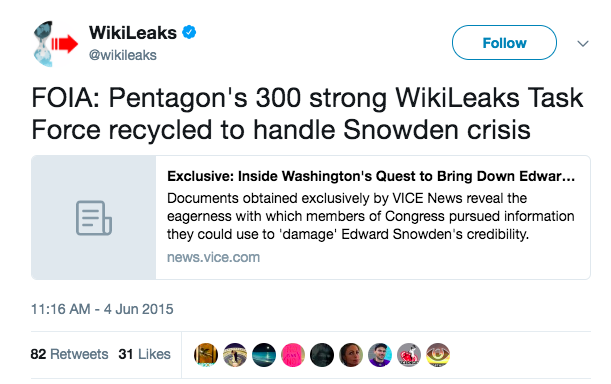Click the second liker avatar with arches
Screen dimensions: 611x384
click(235, 355)
